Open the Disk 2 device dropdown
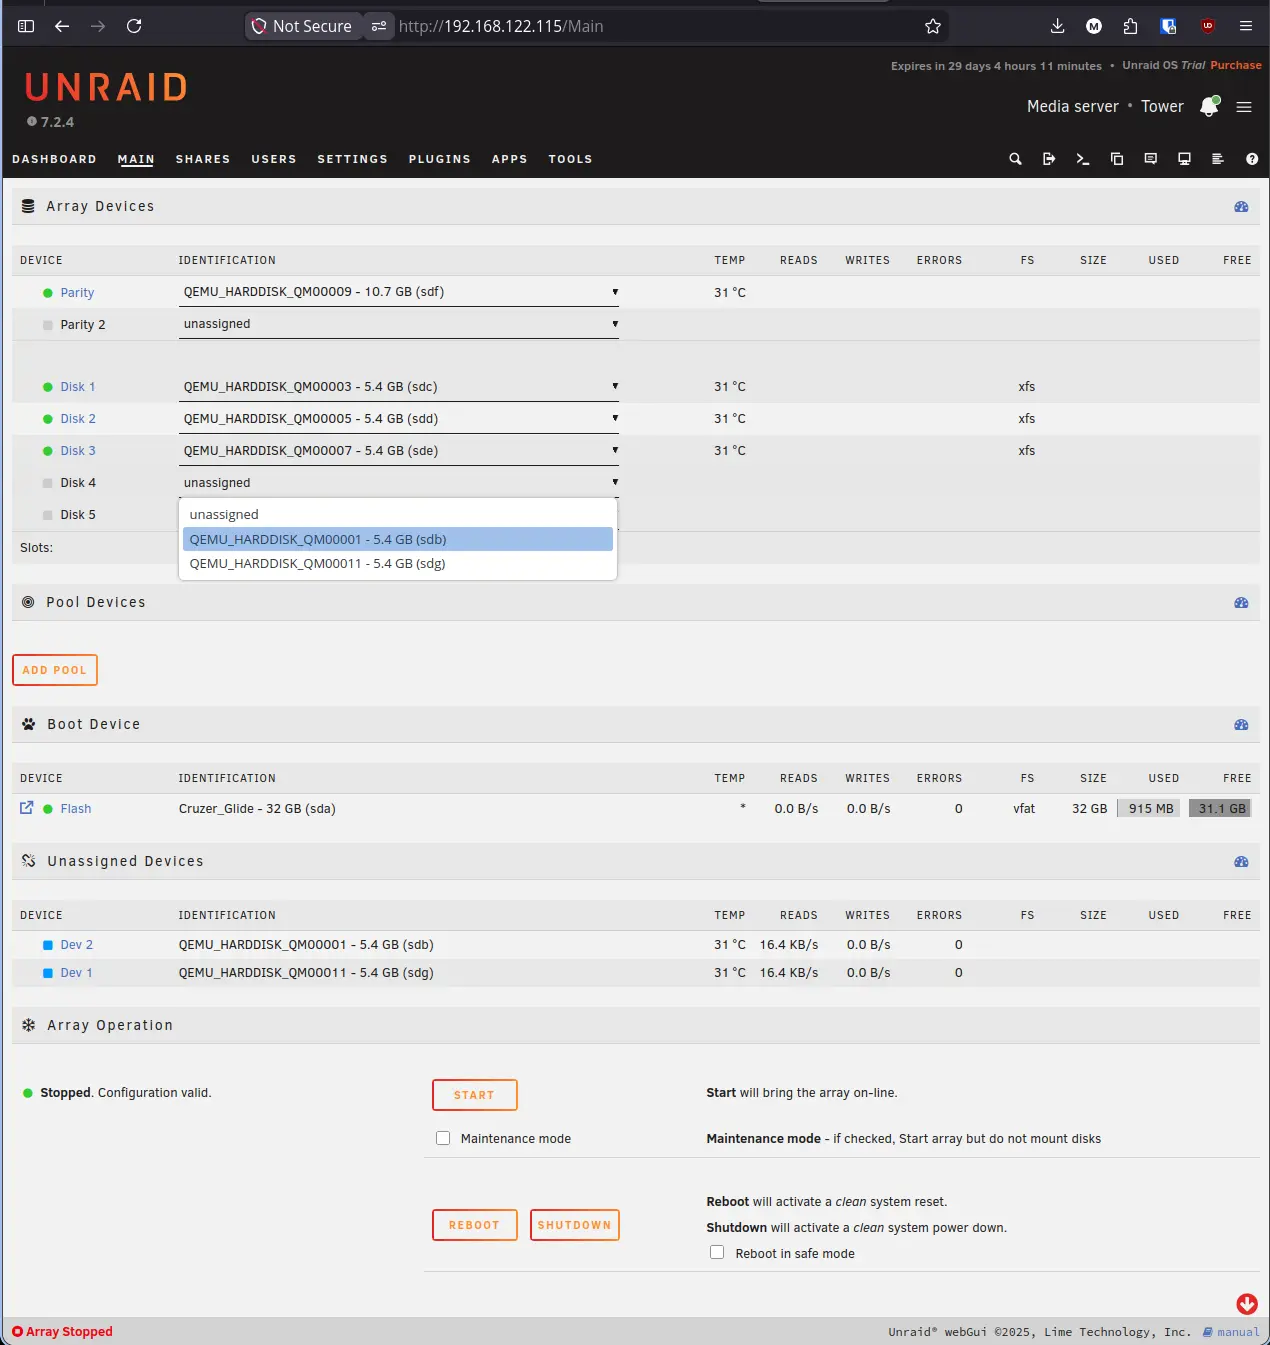This screenshot has width=1270, height=1345. coord(399,419)
